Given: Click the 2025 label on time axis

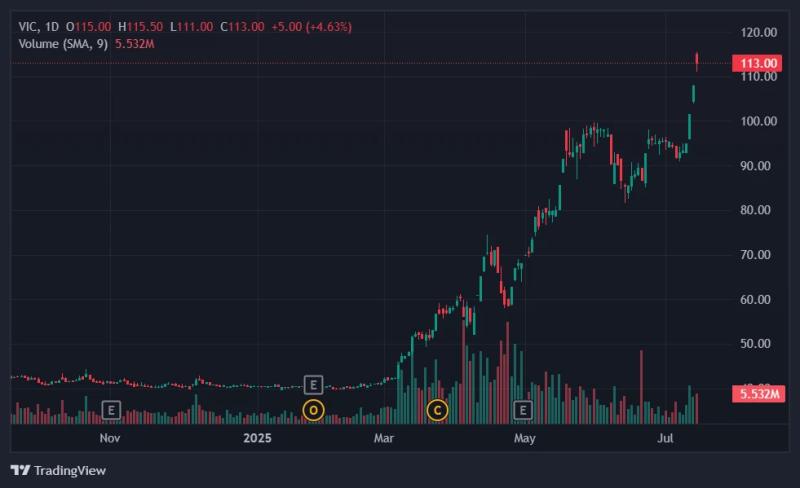Looking at the screenshot, I should coord(257,438).
